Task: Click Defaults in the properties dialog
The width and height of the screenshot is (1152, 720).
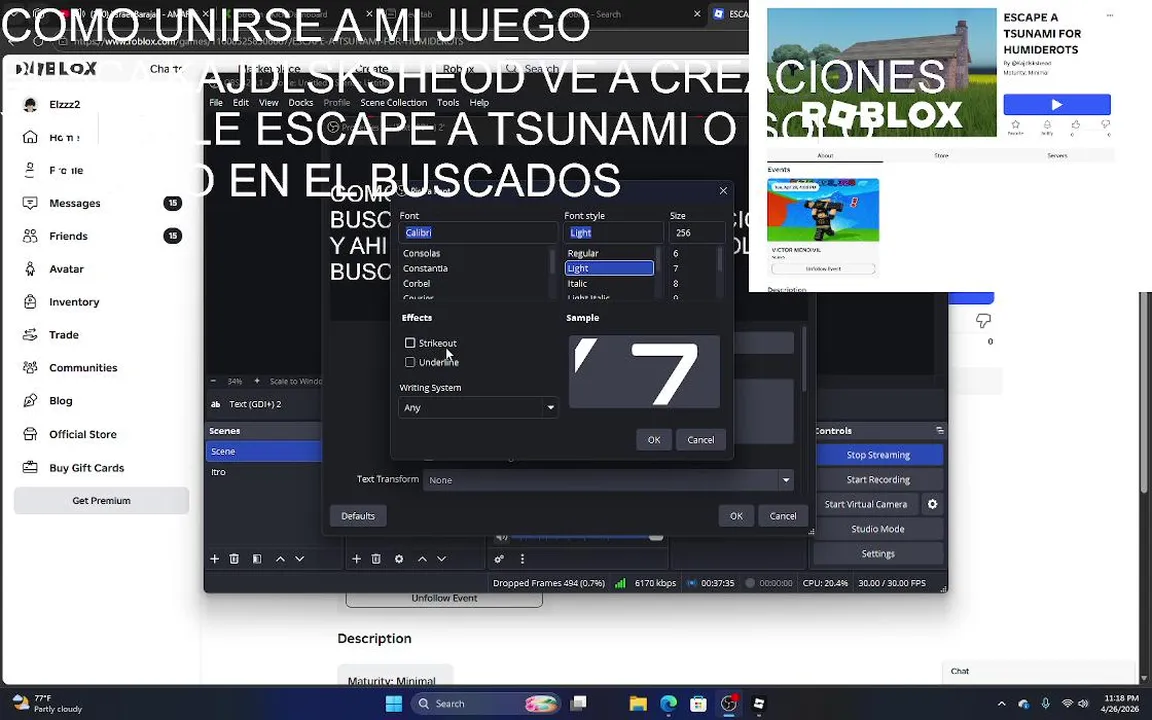Action: 358,516
